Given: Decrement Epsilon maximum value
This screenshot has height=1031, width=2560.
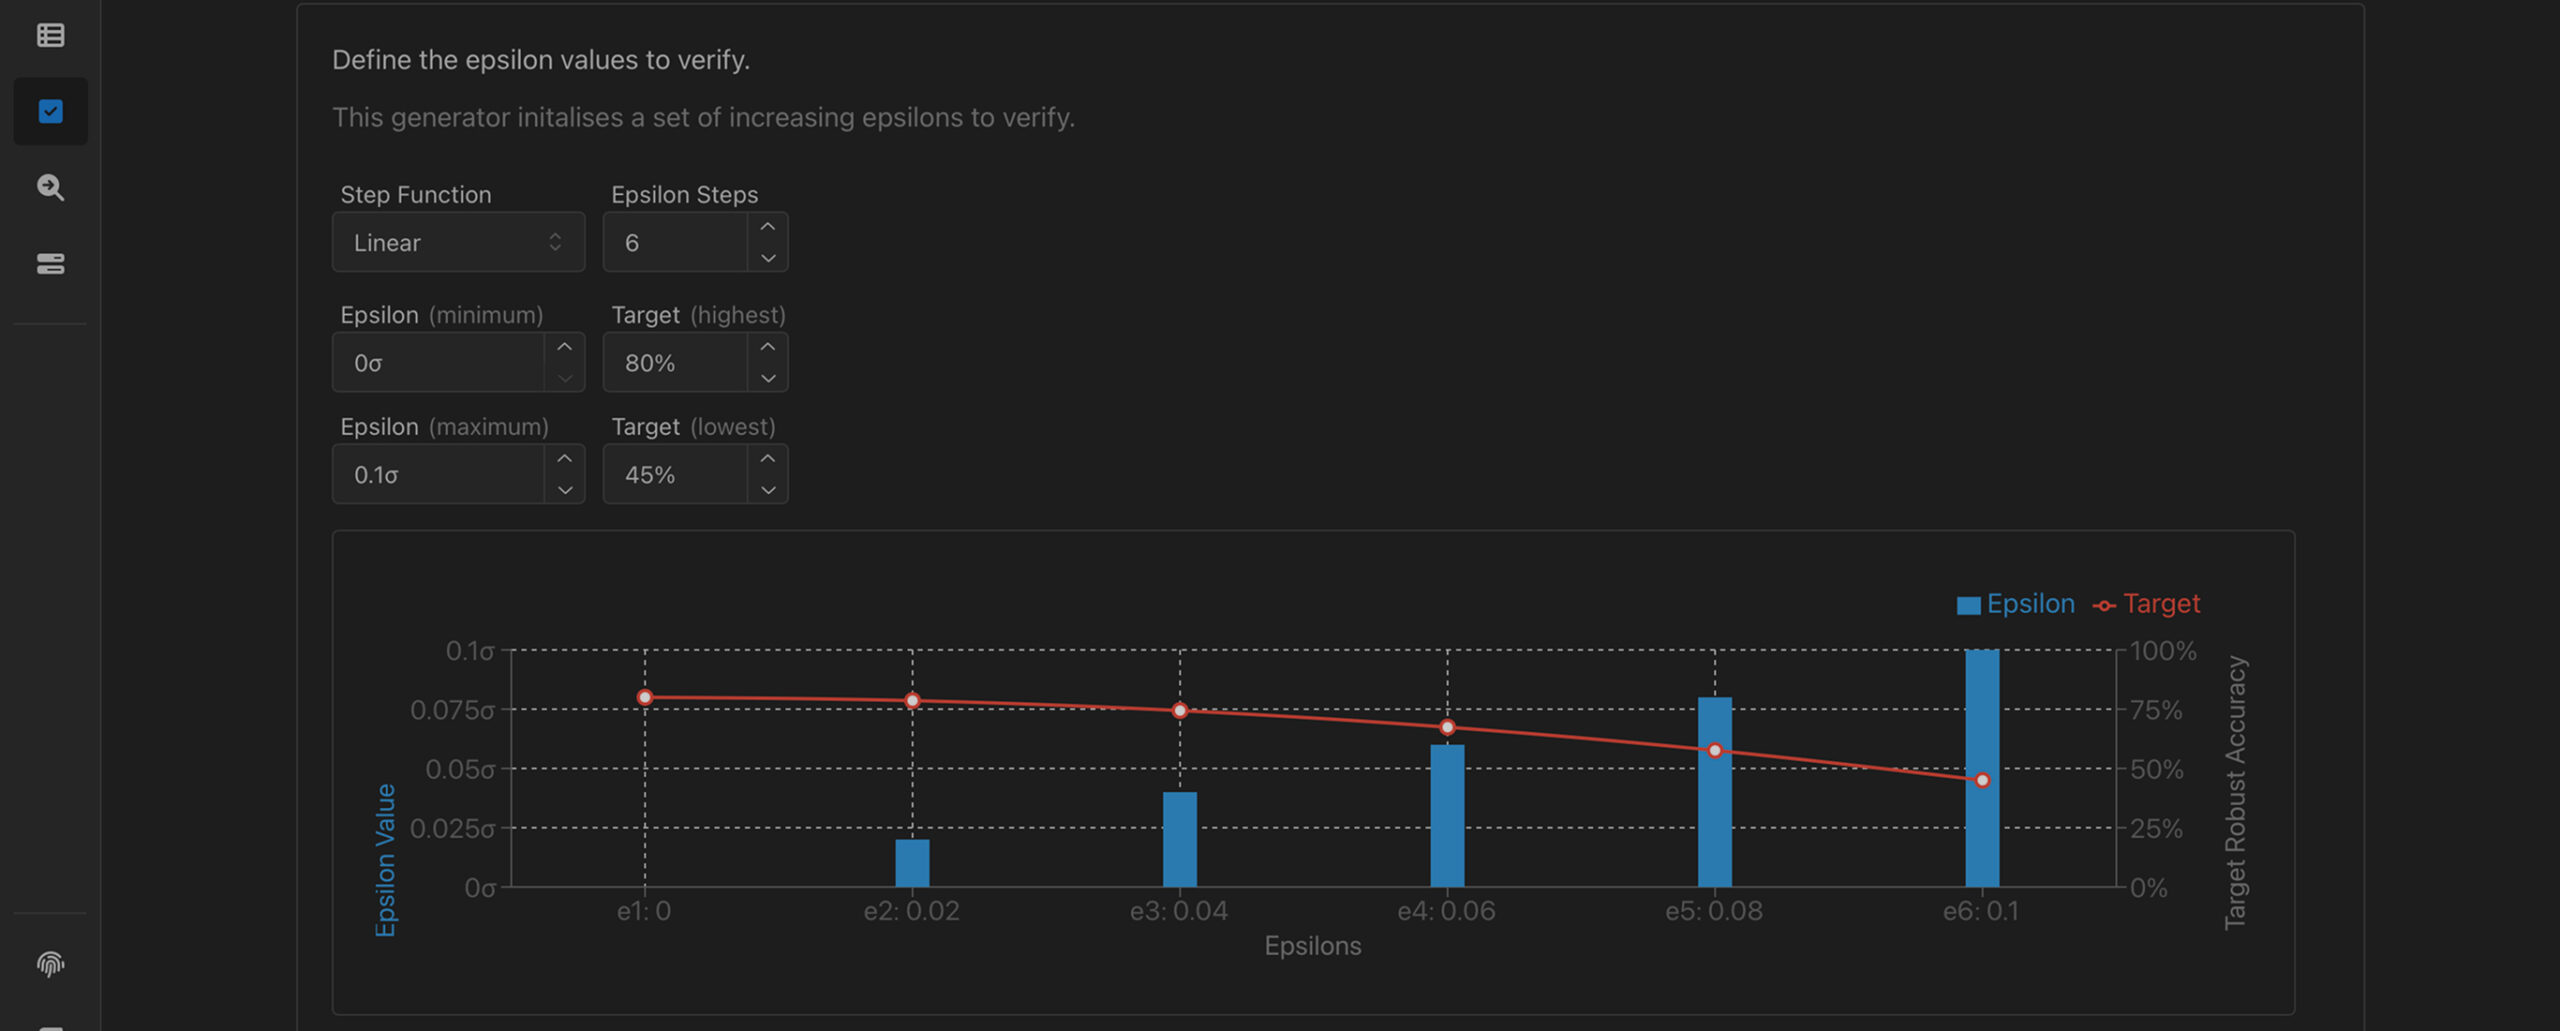Looking at the screenshot, I should click(x=564, y=490).
